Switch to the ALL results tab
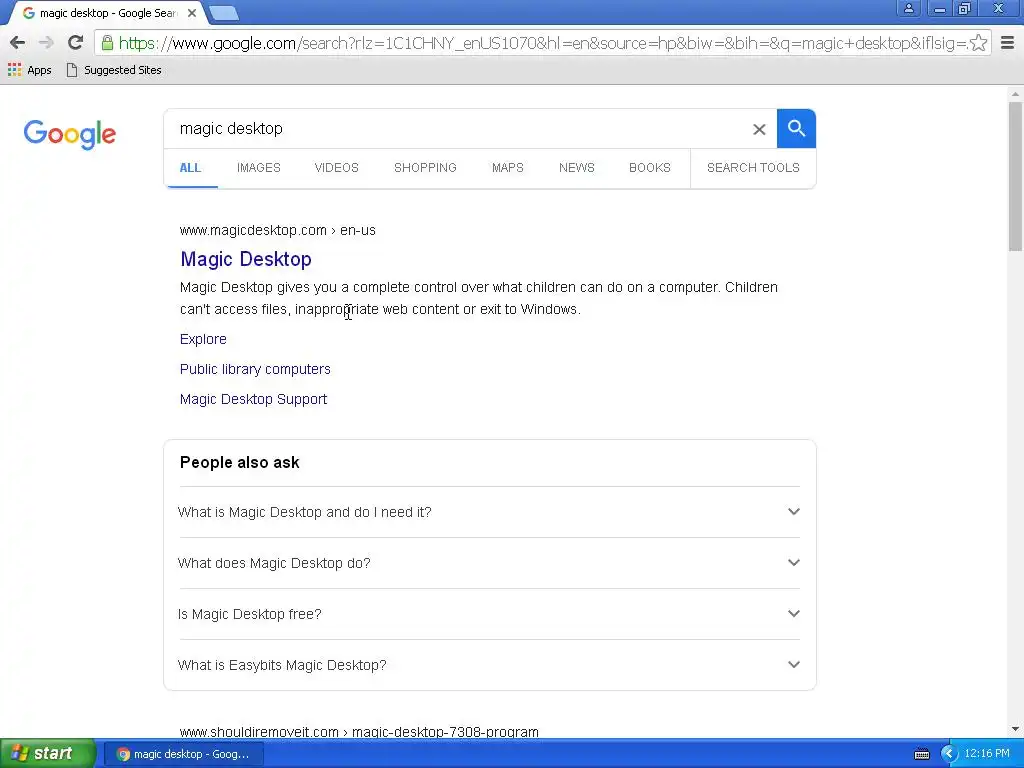This screenshot has width=1024, height=768. [x=190, y=168]
